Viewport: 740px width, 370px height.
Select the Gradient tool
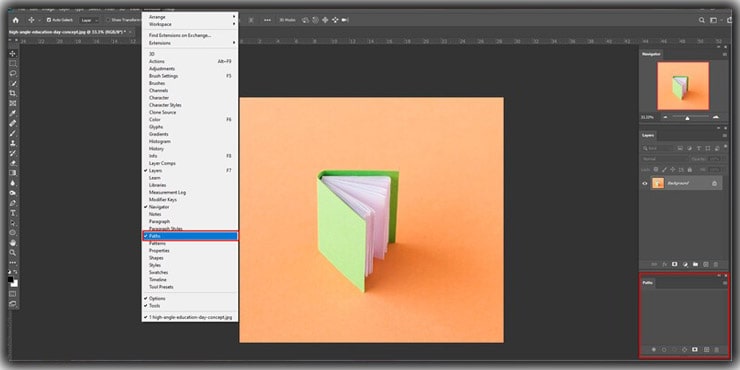13,173
